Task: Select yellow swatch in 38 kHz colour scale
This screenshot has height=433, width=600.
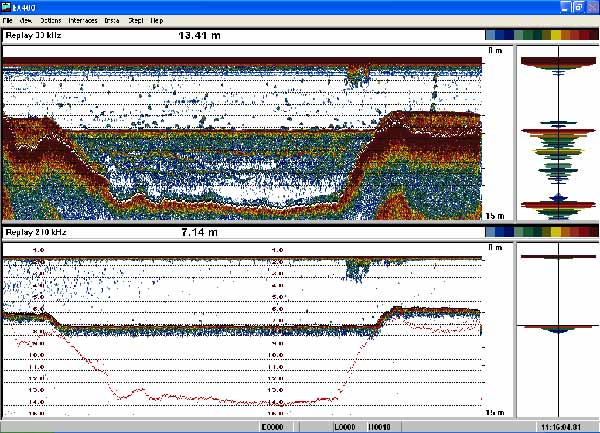Action: point(556,35)
